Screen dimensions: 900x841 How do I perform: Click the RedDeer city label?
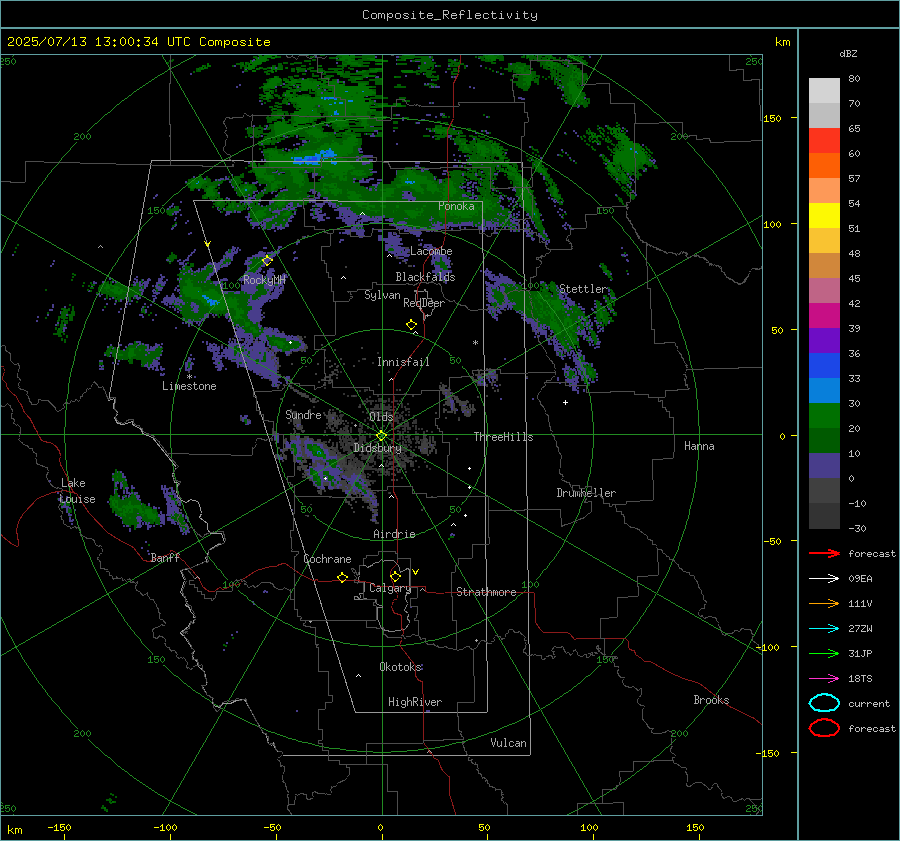pos(424,303)
